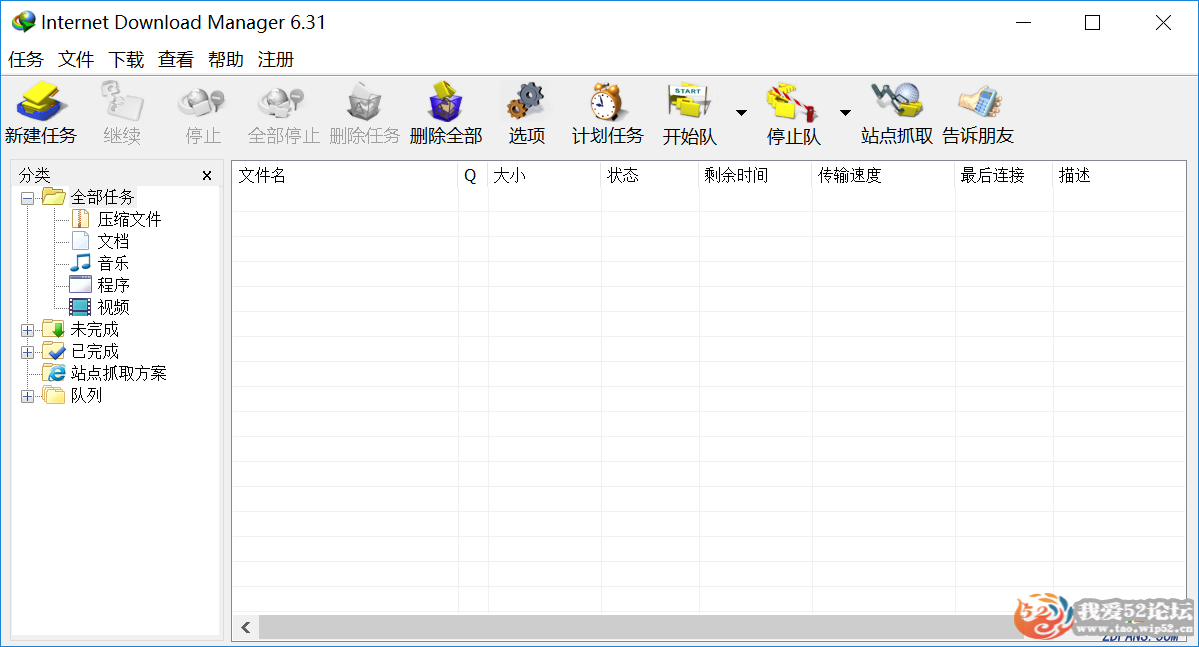Select 未完成 folder in tree
1199x647 pixels.
[95, 330]
